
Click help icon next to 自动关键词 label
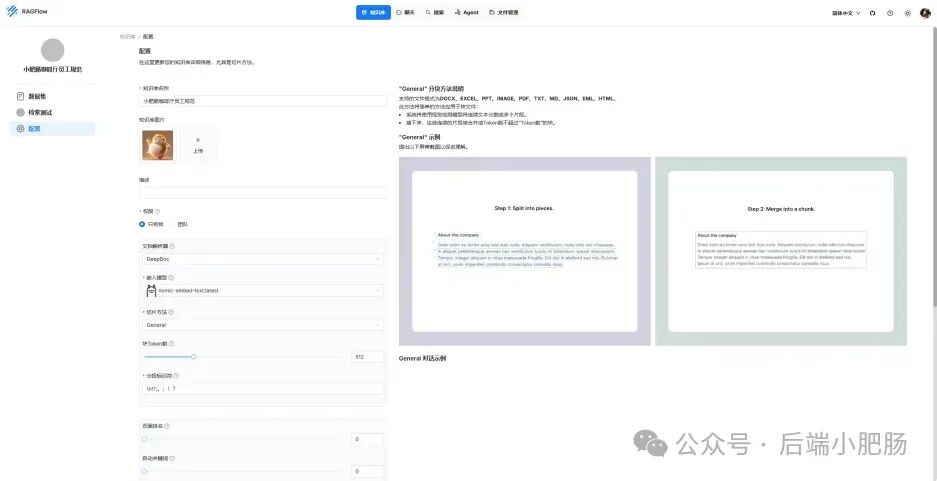tap(171, 458)
